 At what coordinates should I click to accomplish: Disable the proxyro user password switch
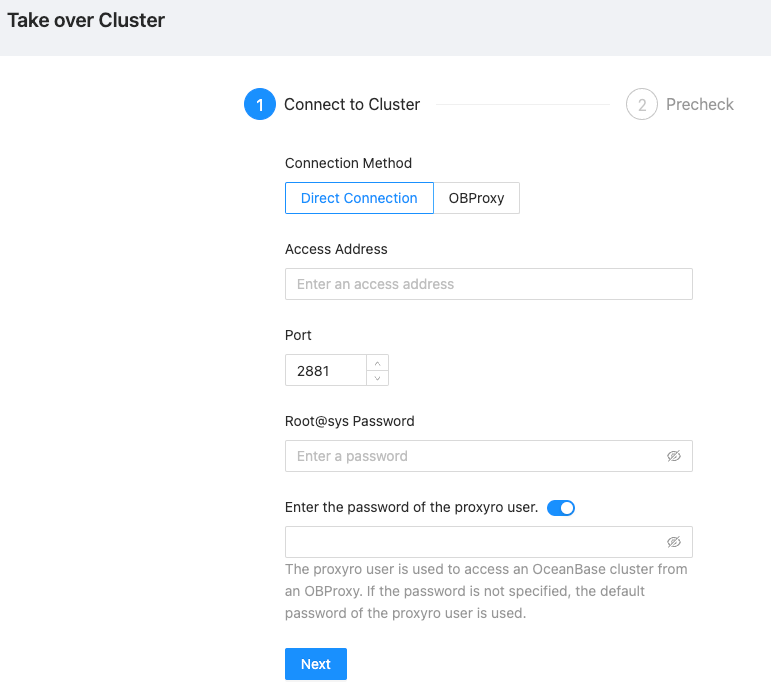pyautogui.click(x=561, y=508)
